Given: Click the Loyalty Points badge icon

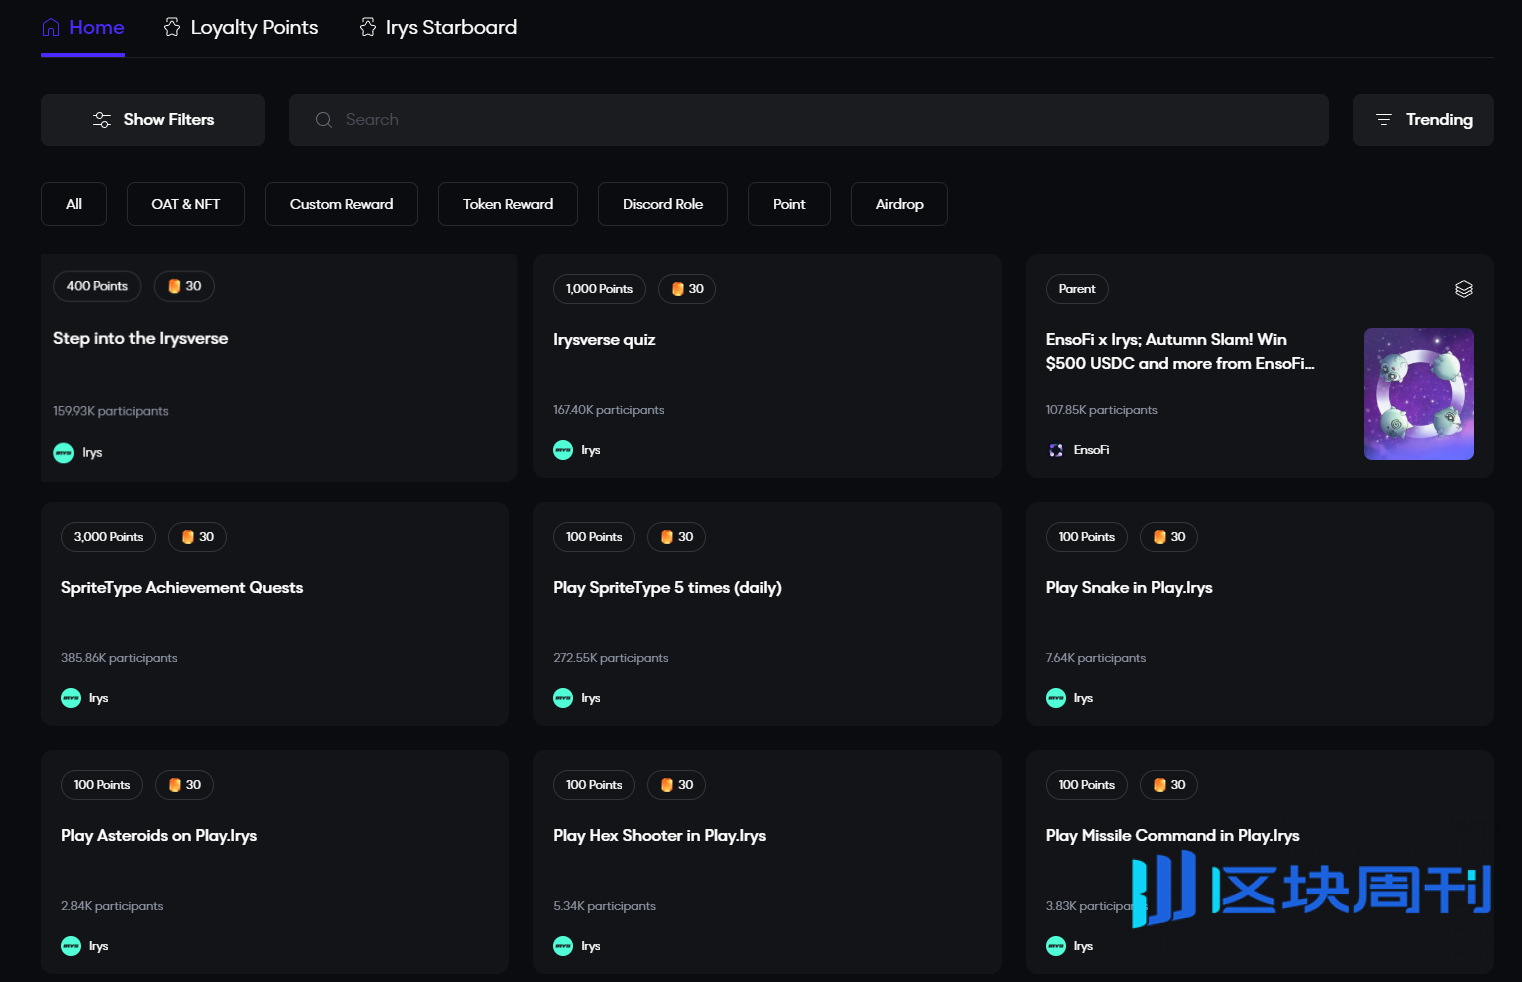Looking at the screenshot, I should [x=172, y=28].
